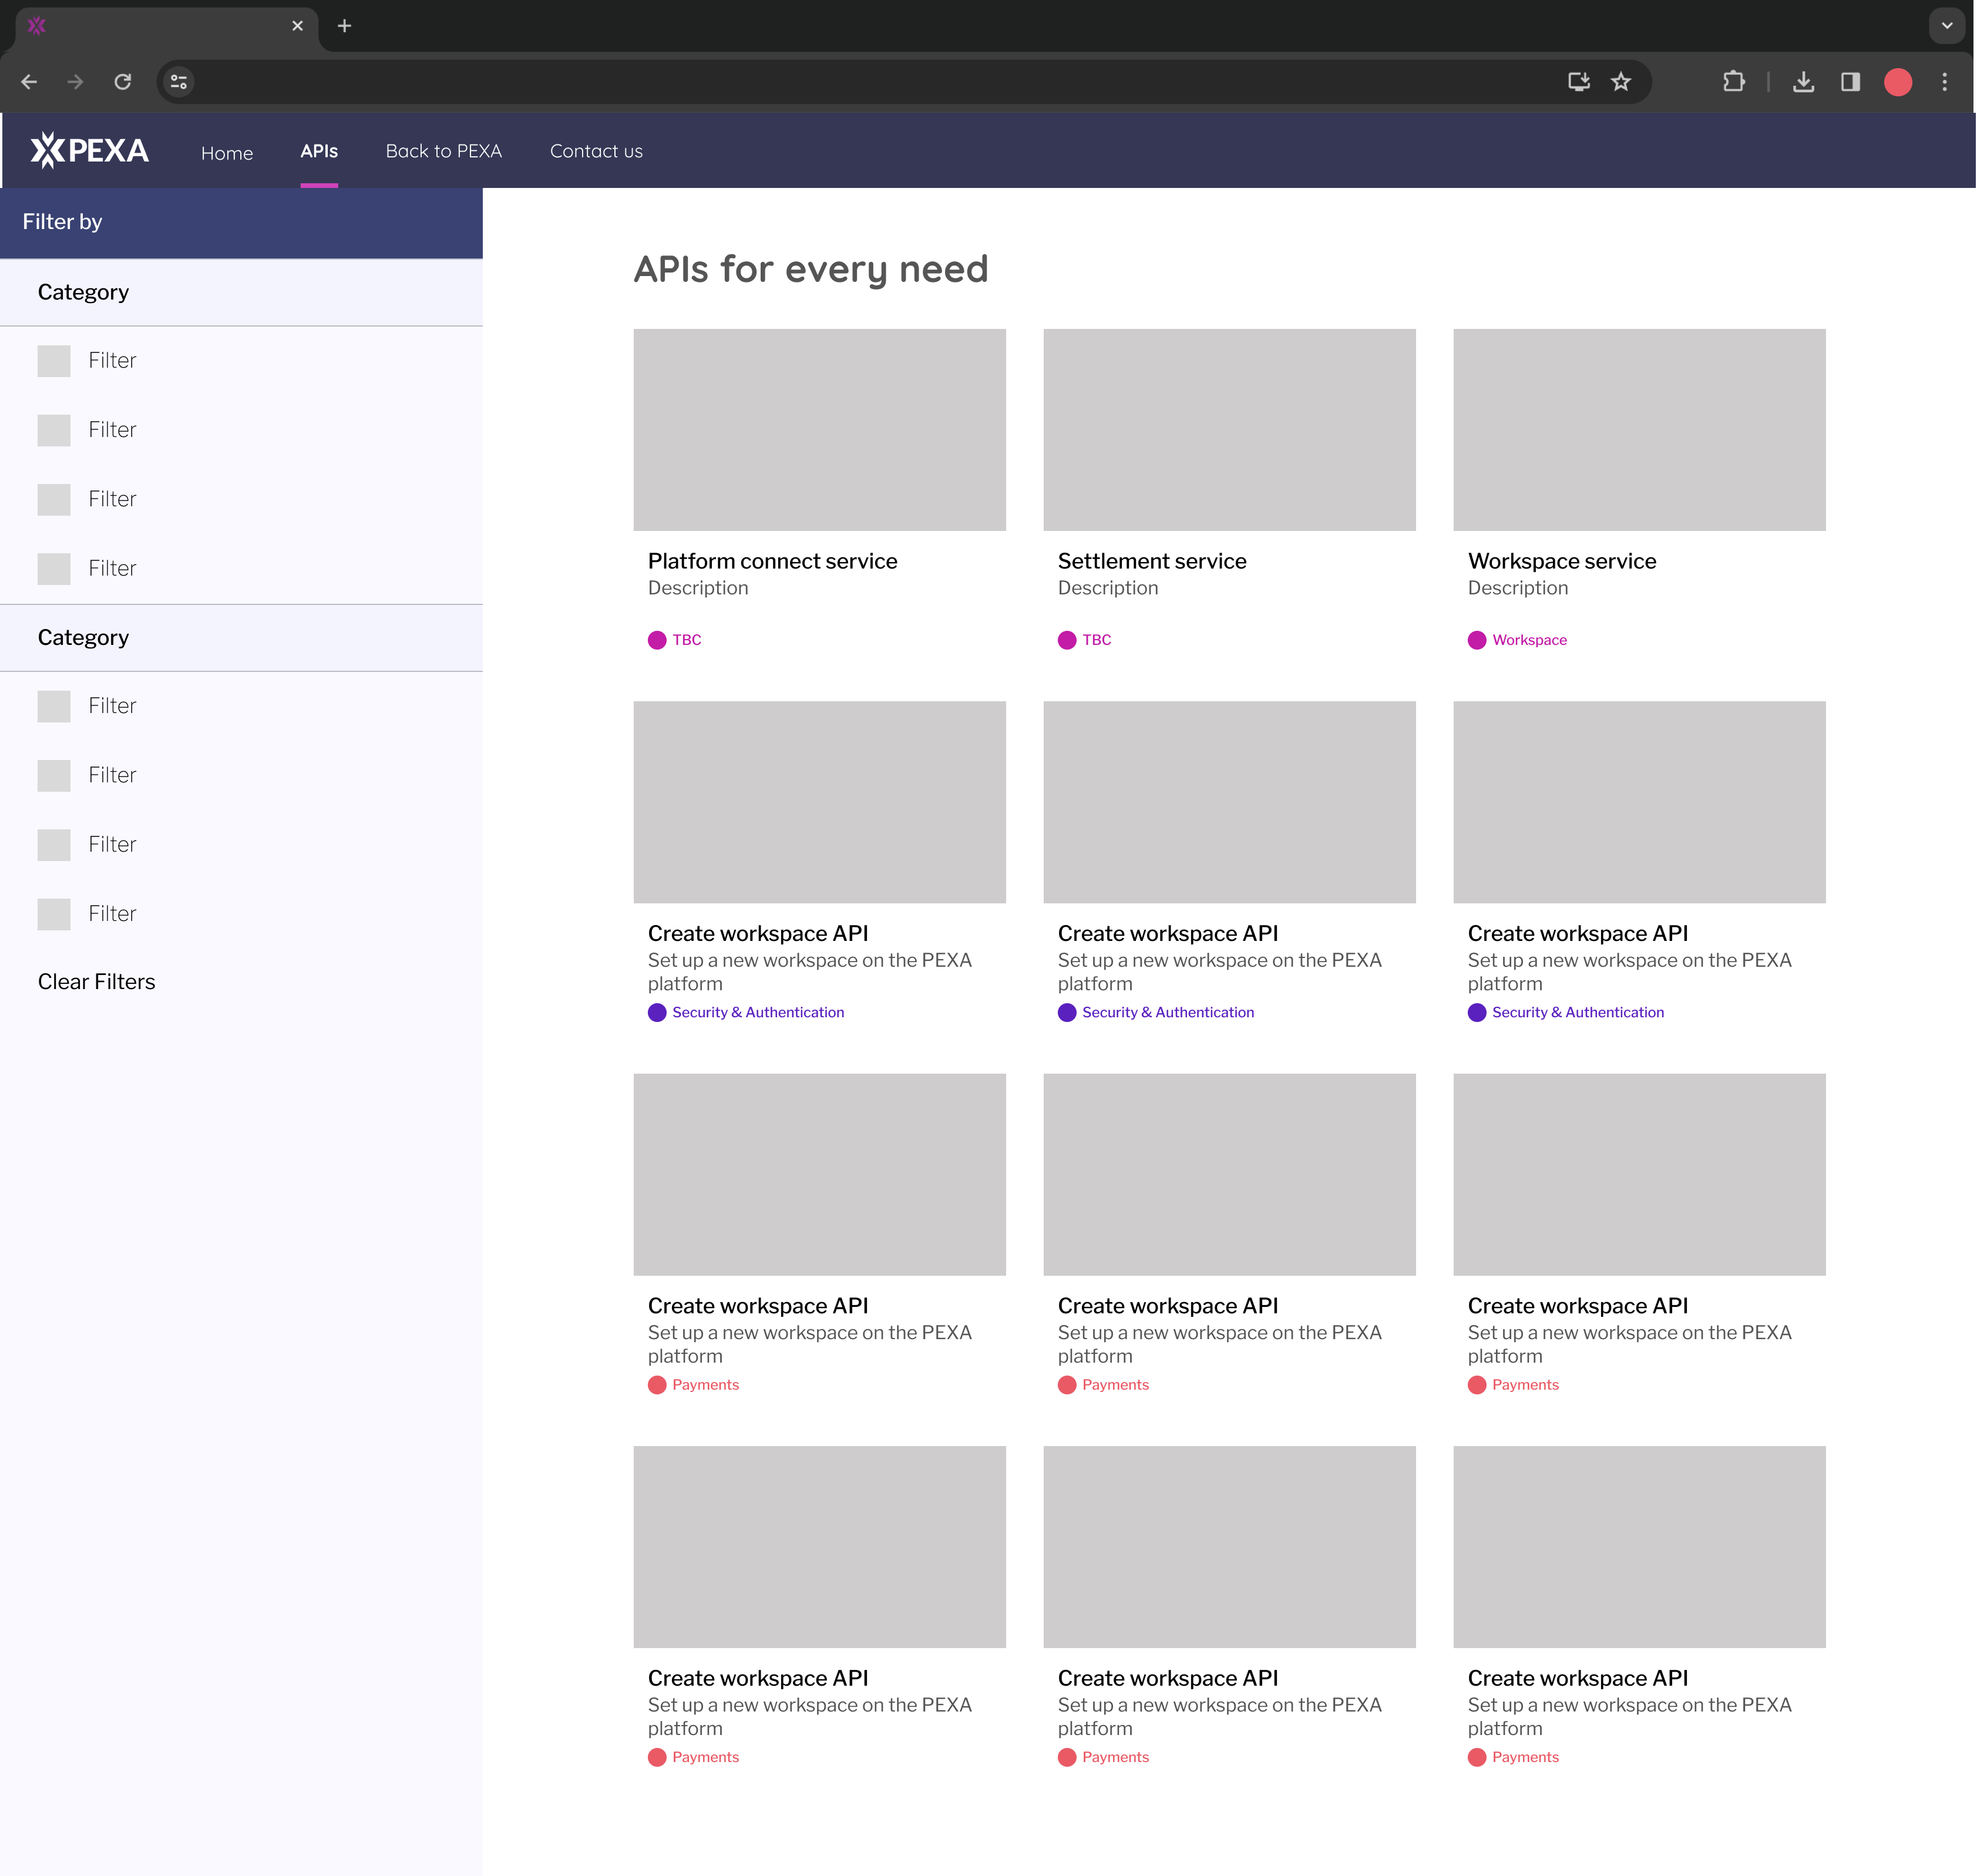
Task: Click the PEXA logo
Action: click(x=89, y=150)
